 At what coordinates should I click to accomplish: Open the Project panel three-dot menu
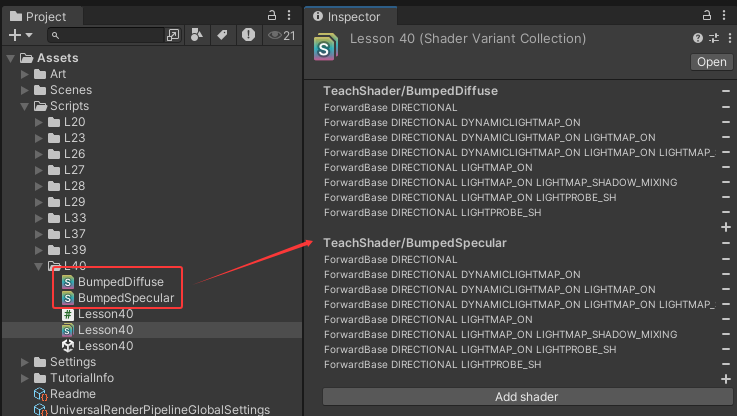(289, 16)
